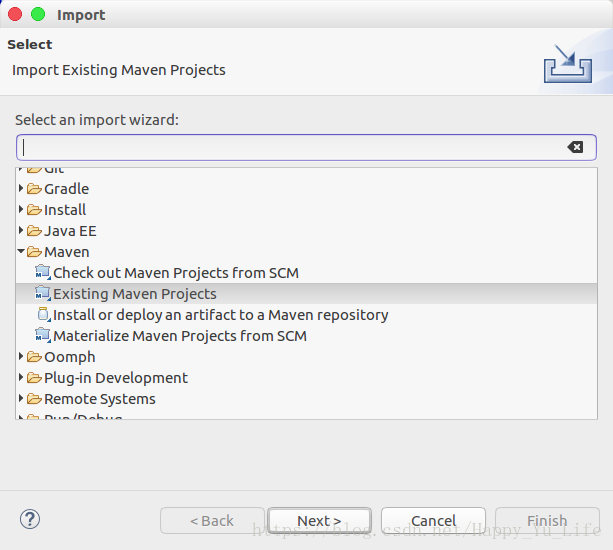Click the Gradle folder icon
Image resolution: width=613 pixels, height=550 pixels.
(34, 189)
